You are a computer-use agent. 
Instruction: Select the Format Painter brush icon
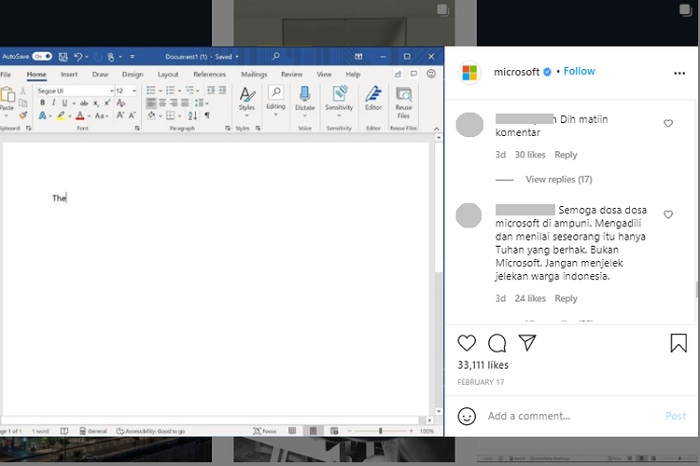[x=23, y=116]
